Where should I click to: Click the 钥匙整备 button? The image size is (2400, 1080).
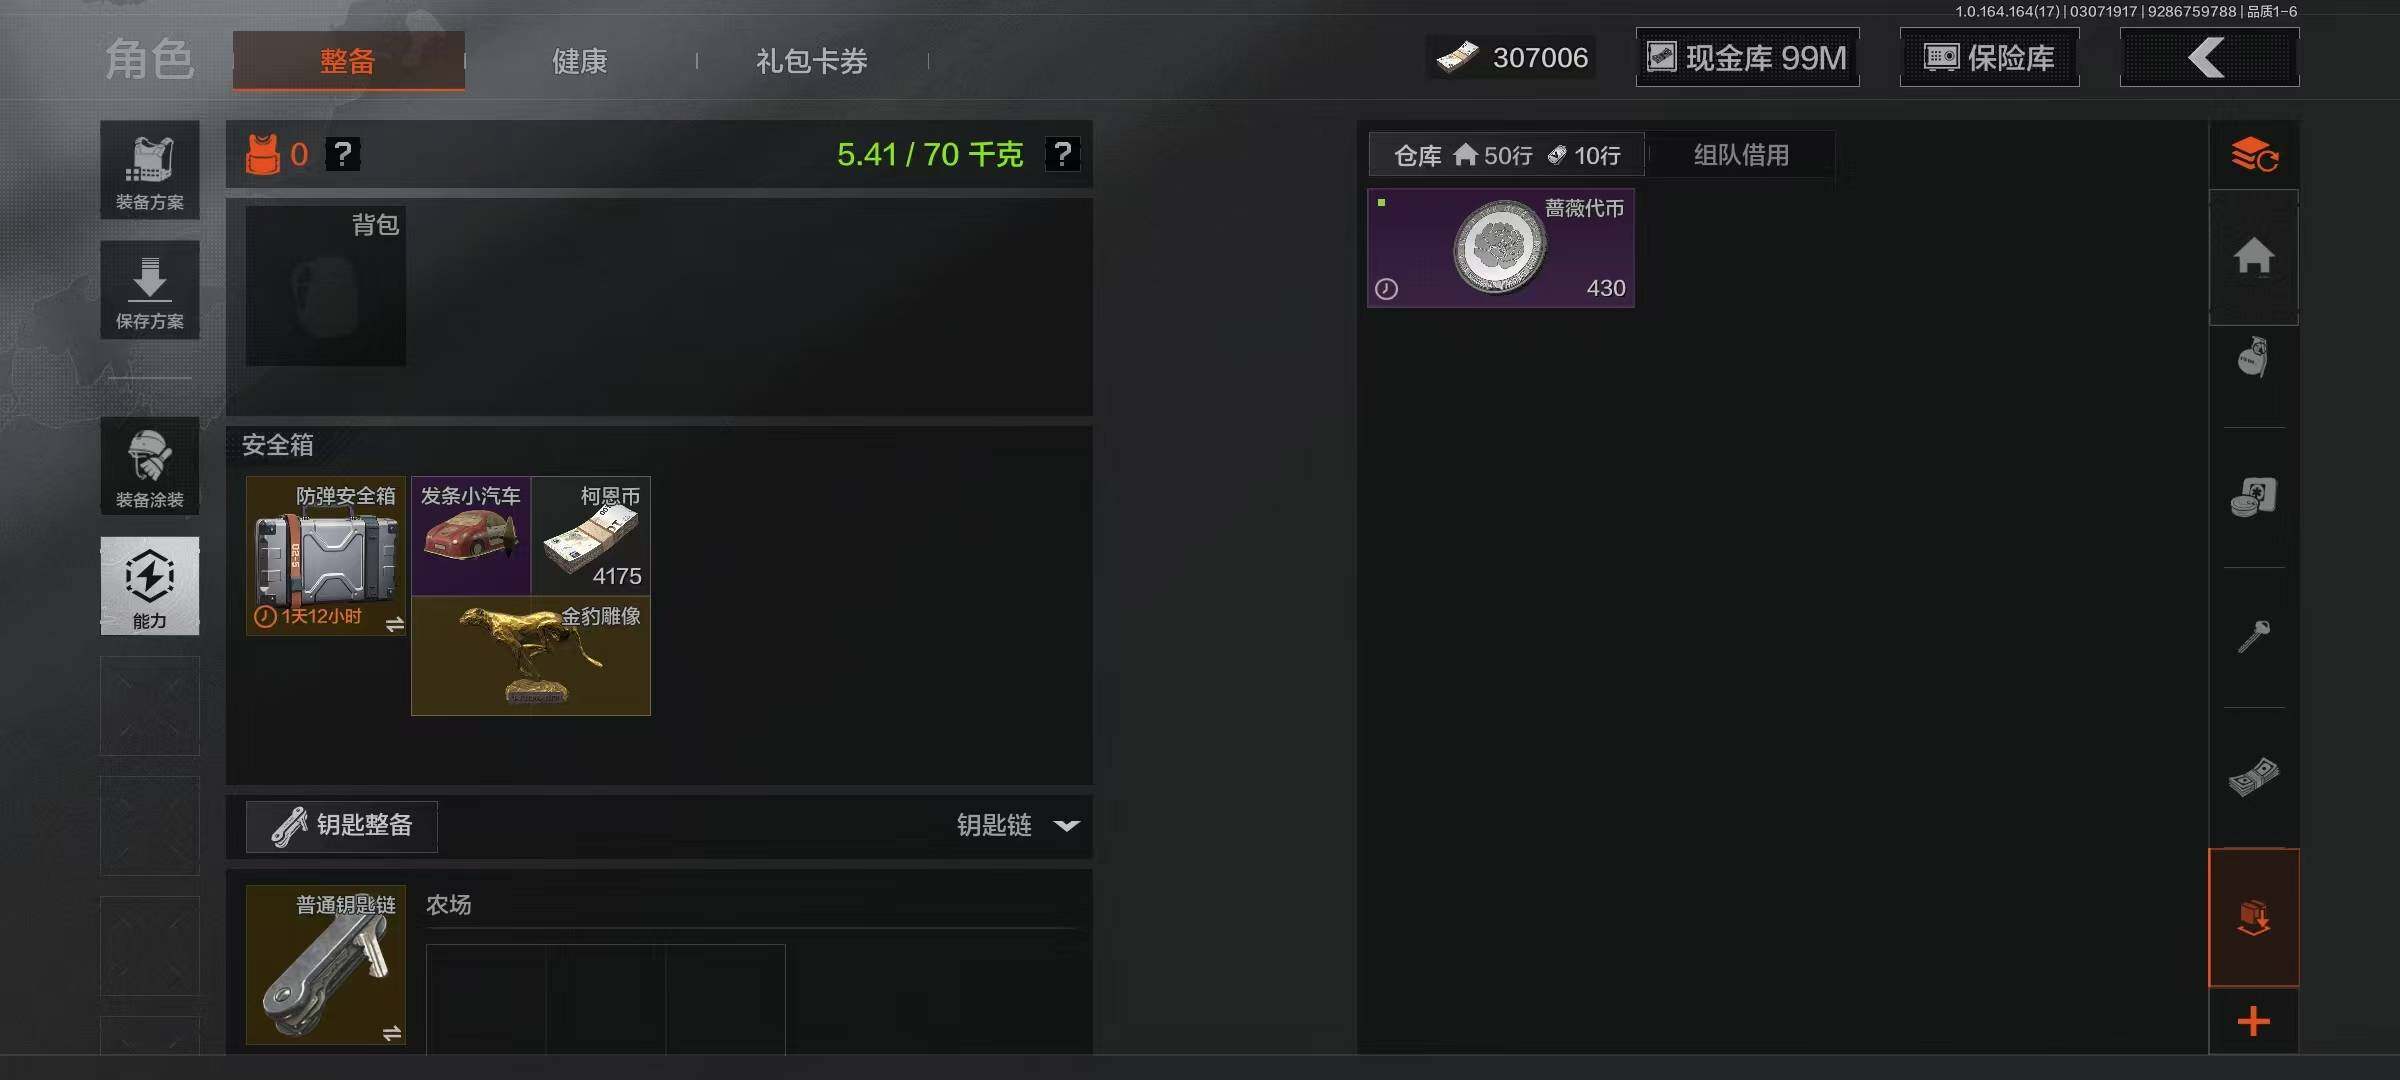342,826
